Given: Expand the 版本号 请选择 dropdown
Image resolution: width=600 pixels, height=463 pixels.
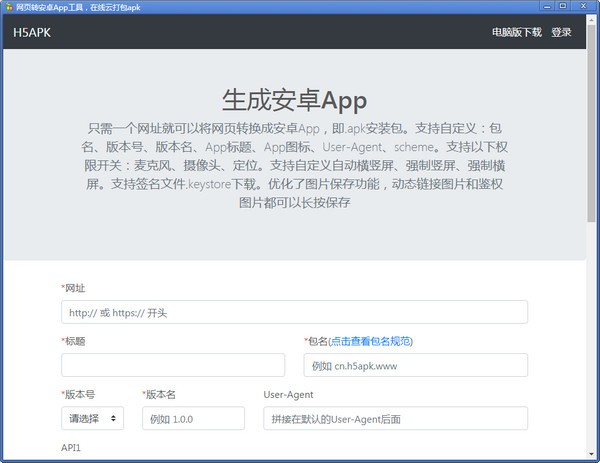Looking at the screenshot, I should click(x=92, y=418).
